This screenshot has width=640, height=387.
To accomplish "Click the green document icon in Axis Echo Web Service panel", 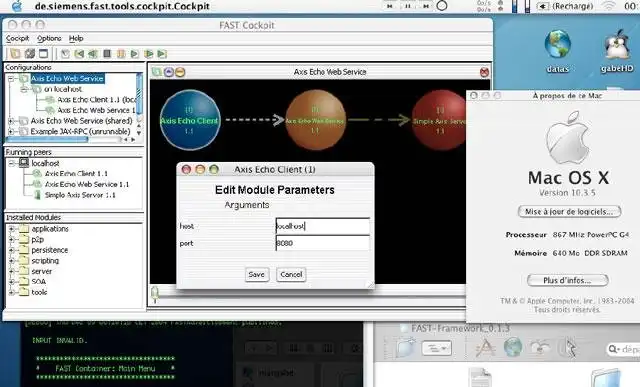I will click(157, 72).
